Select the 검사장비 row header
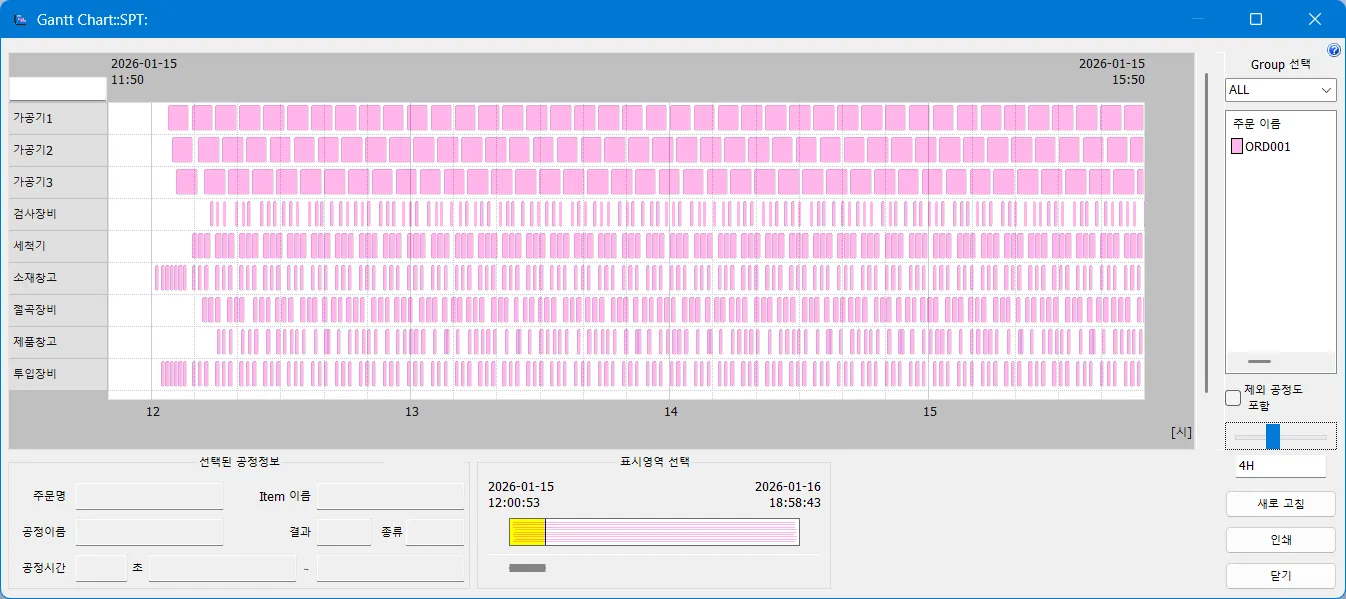This screenshot has height=599, width=1346. 58,214
